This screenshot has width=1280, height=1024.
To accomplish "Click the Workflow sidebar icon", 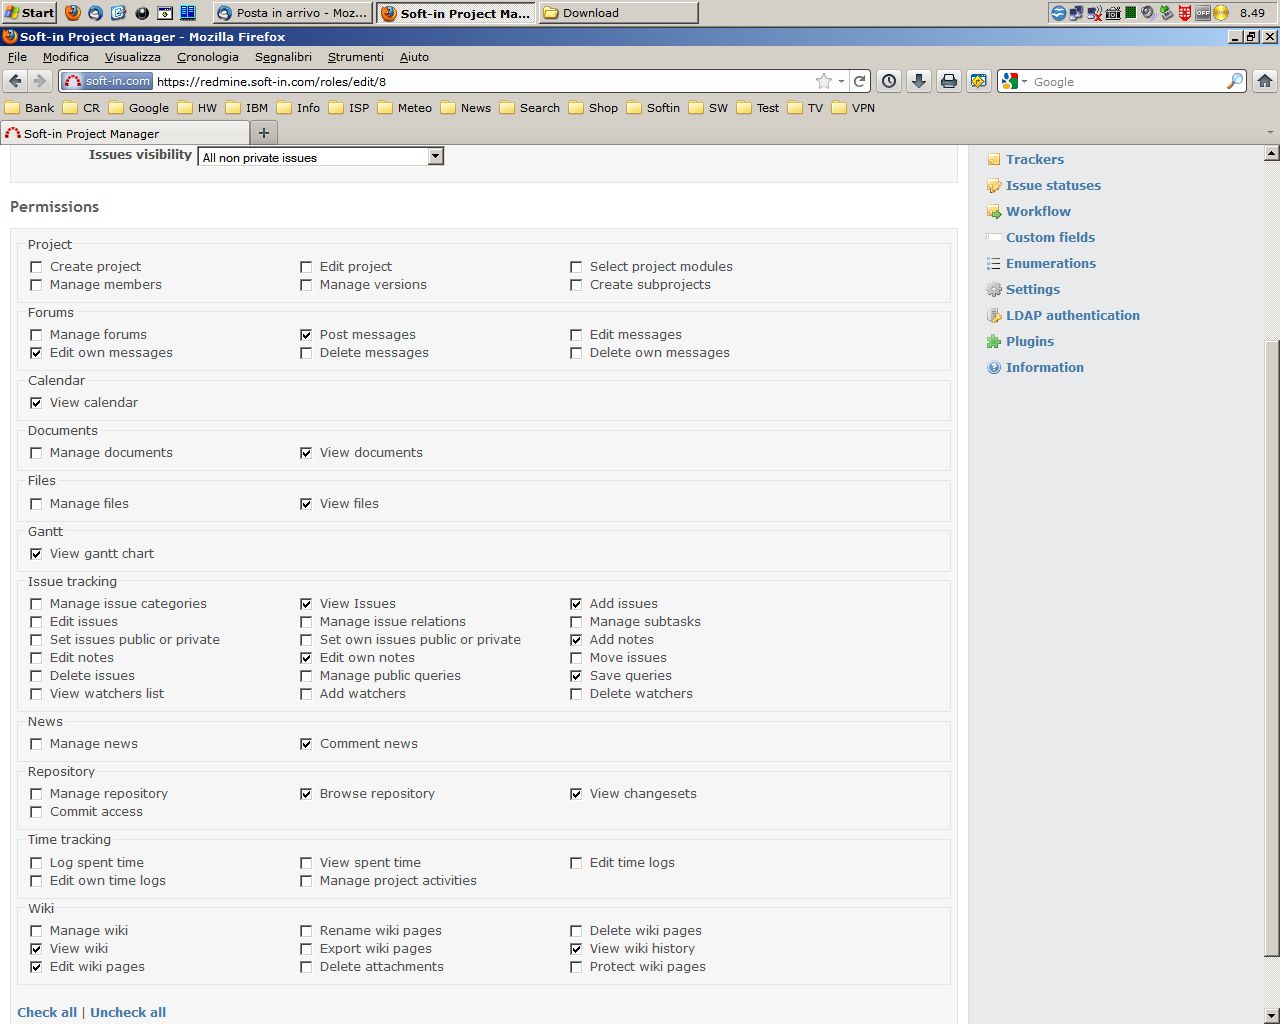I will (994, 212).
